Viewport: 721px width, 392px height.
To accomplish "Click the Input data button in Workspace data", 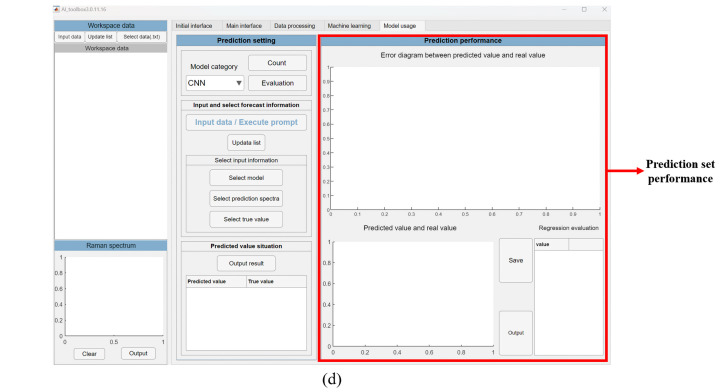I will pos(69,37).
